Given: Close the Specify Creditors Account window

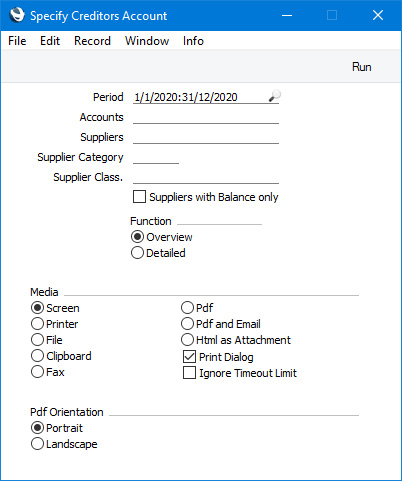Looking at the screenshot, I should pyautogui.click(x=378, y=15).
